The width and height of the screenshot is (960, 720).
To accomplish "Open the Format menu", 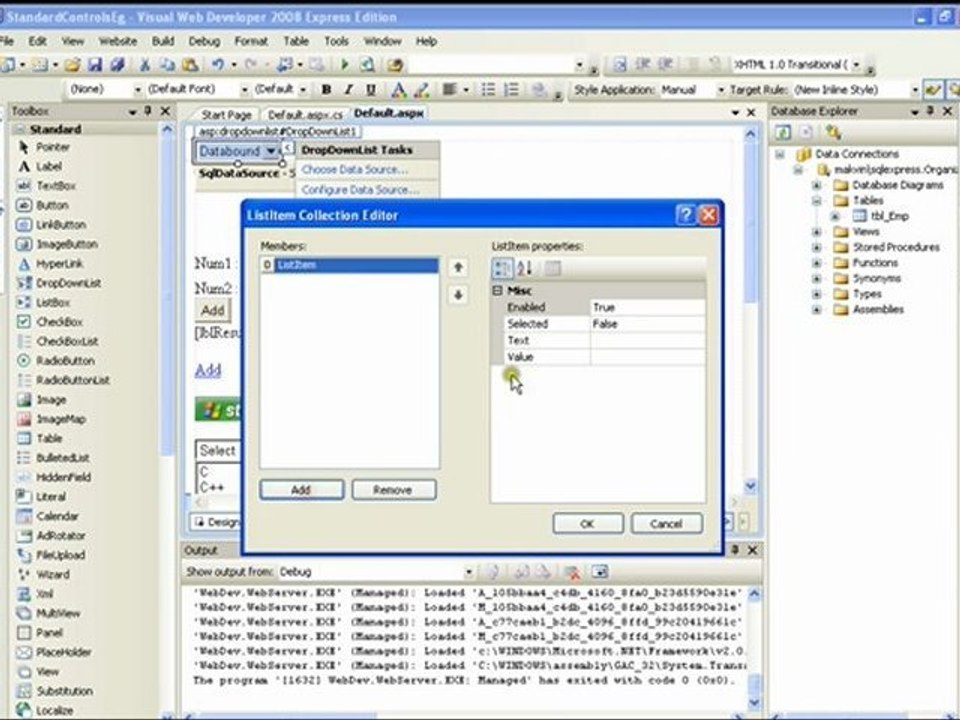I will tap(251, 41).
